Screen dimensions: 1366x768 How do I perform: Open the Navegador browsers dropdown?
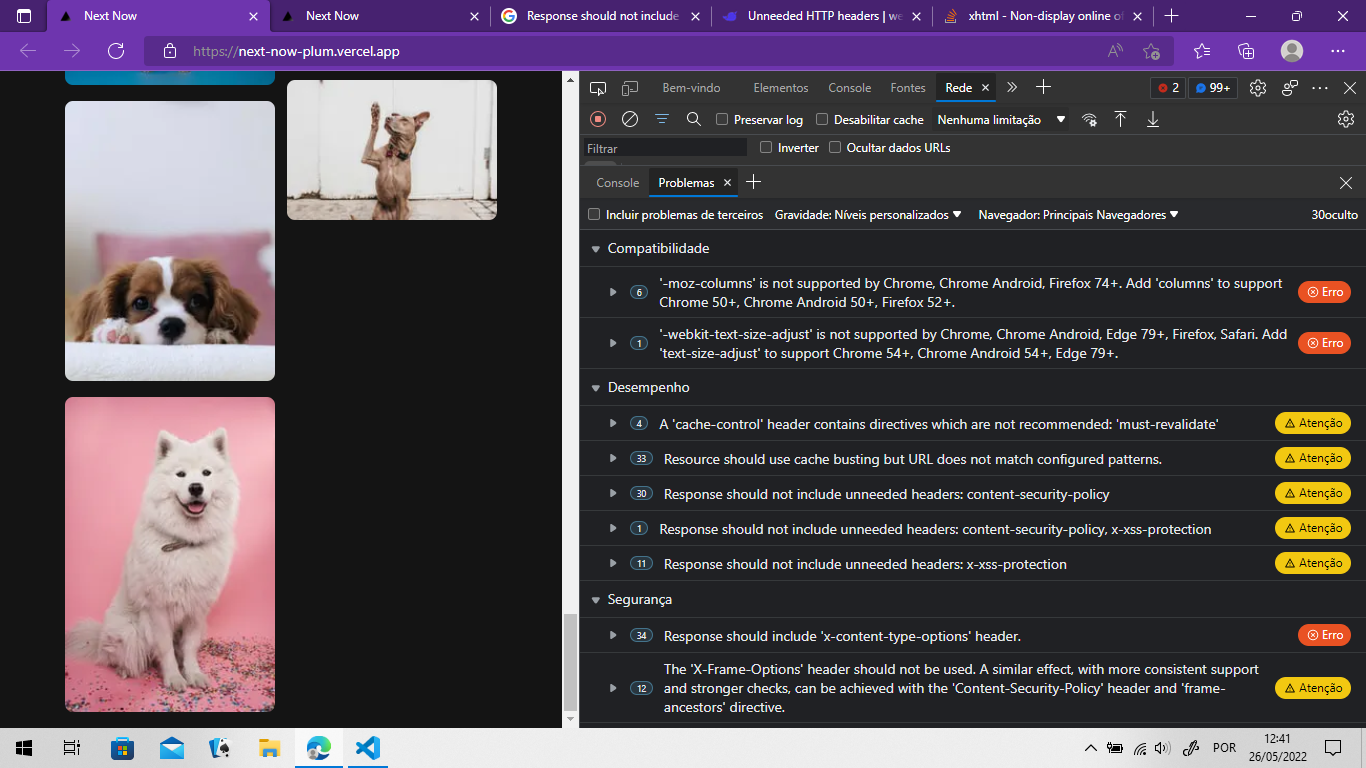[1079, 215]
